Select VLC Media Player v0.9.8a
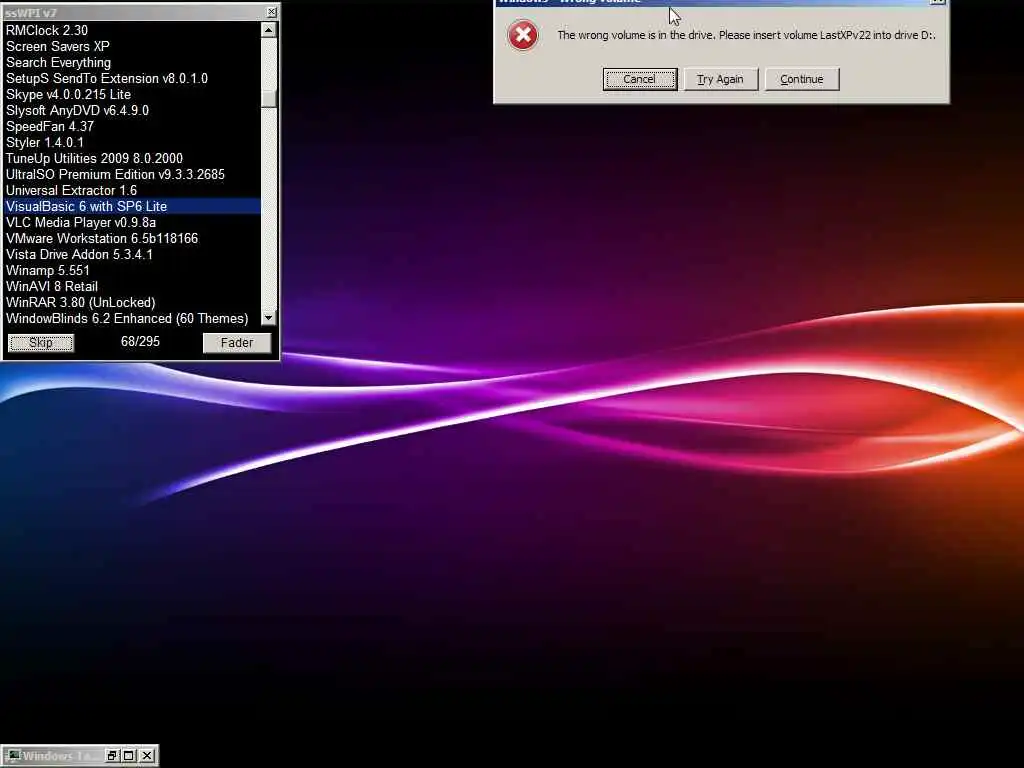Image resolution: width=1024 pixels, height=768 pixels. (133, 223)
